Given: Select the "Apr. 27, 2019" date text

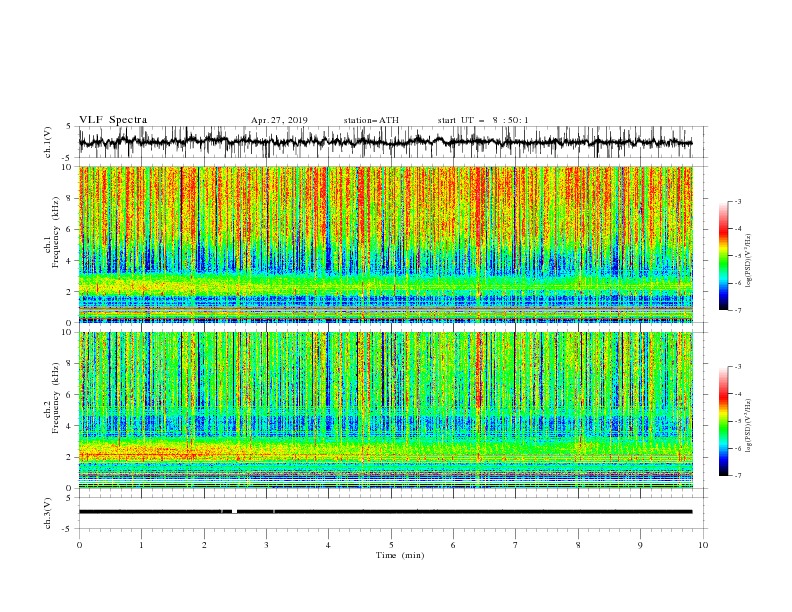Looking at the screenshot, I should coord(279,120).
